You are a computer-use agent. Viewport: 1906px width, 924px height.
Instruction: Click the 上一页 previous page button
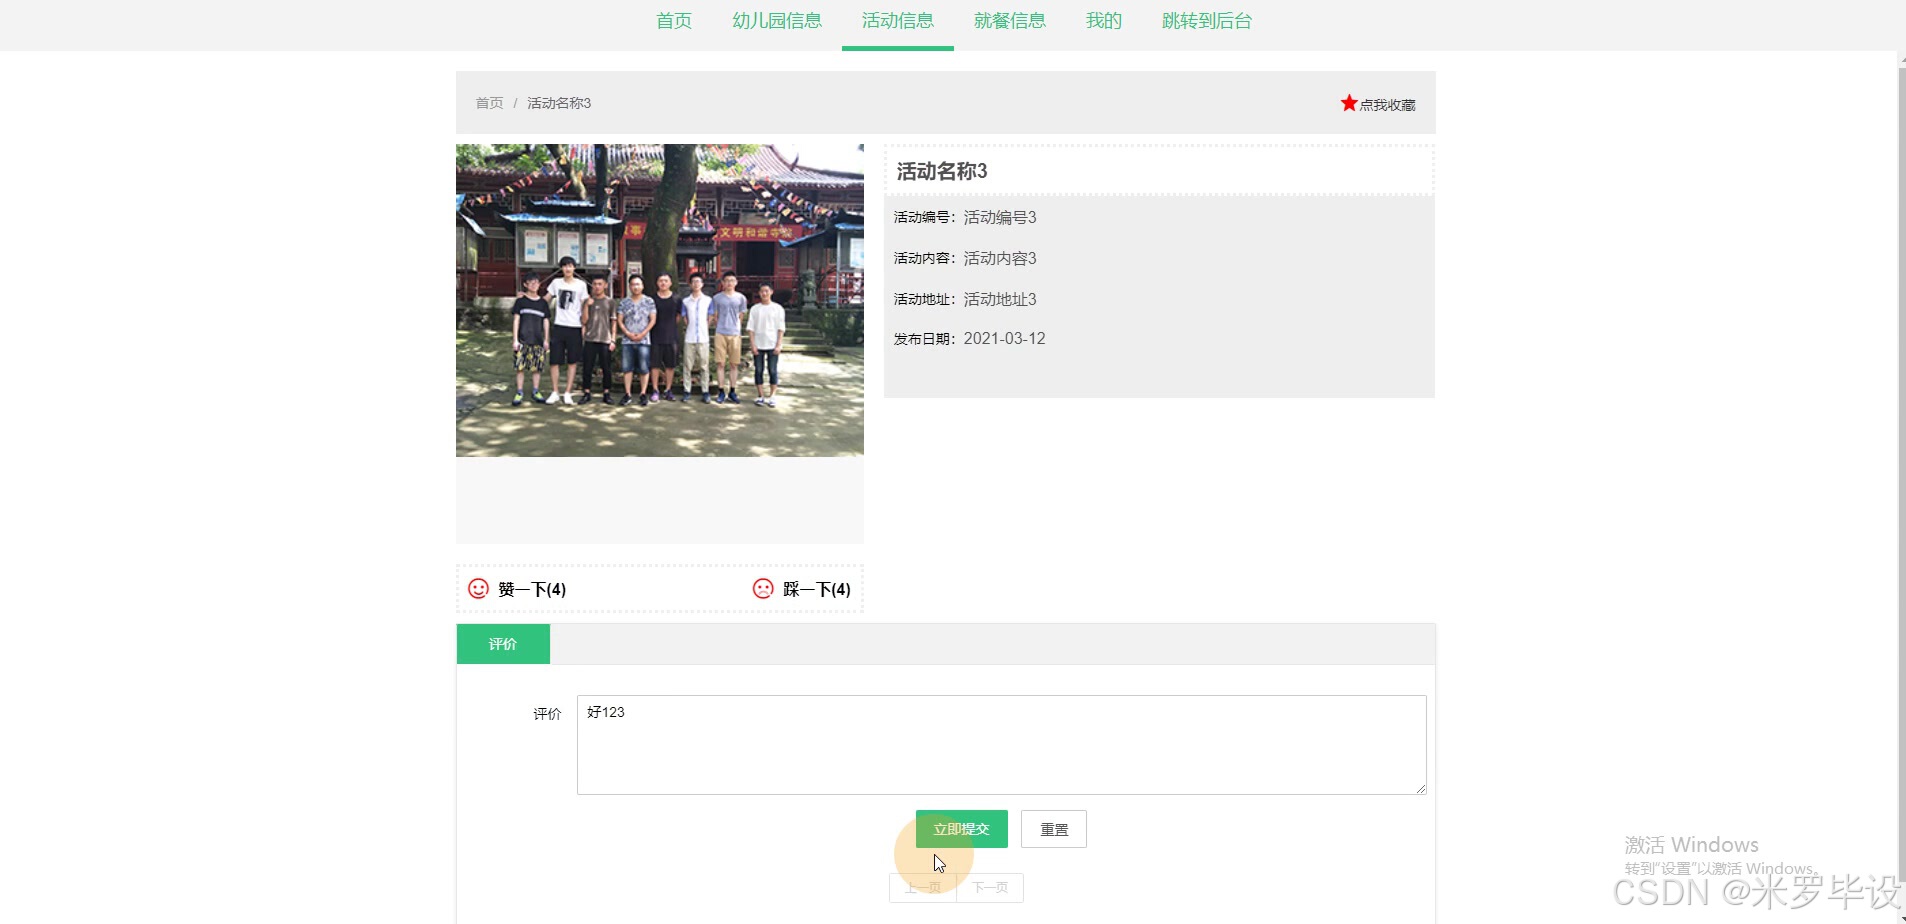pos(922,887)
